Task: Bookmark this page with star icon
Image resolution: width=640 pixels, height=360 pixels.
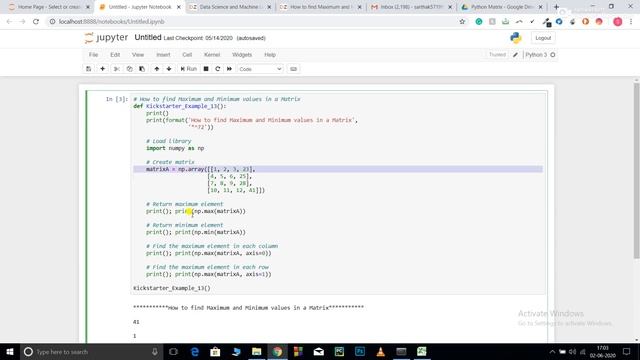Action: tap(462, 22)
